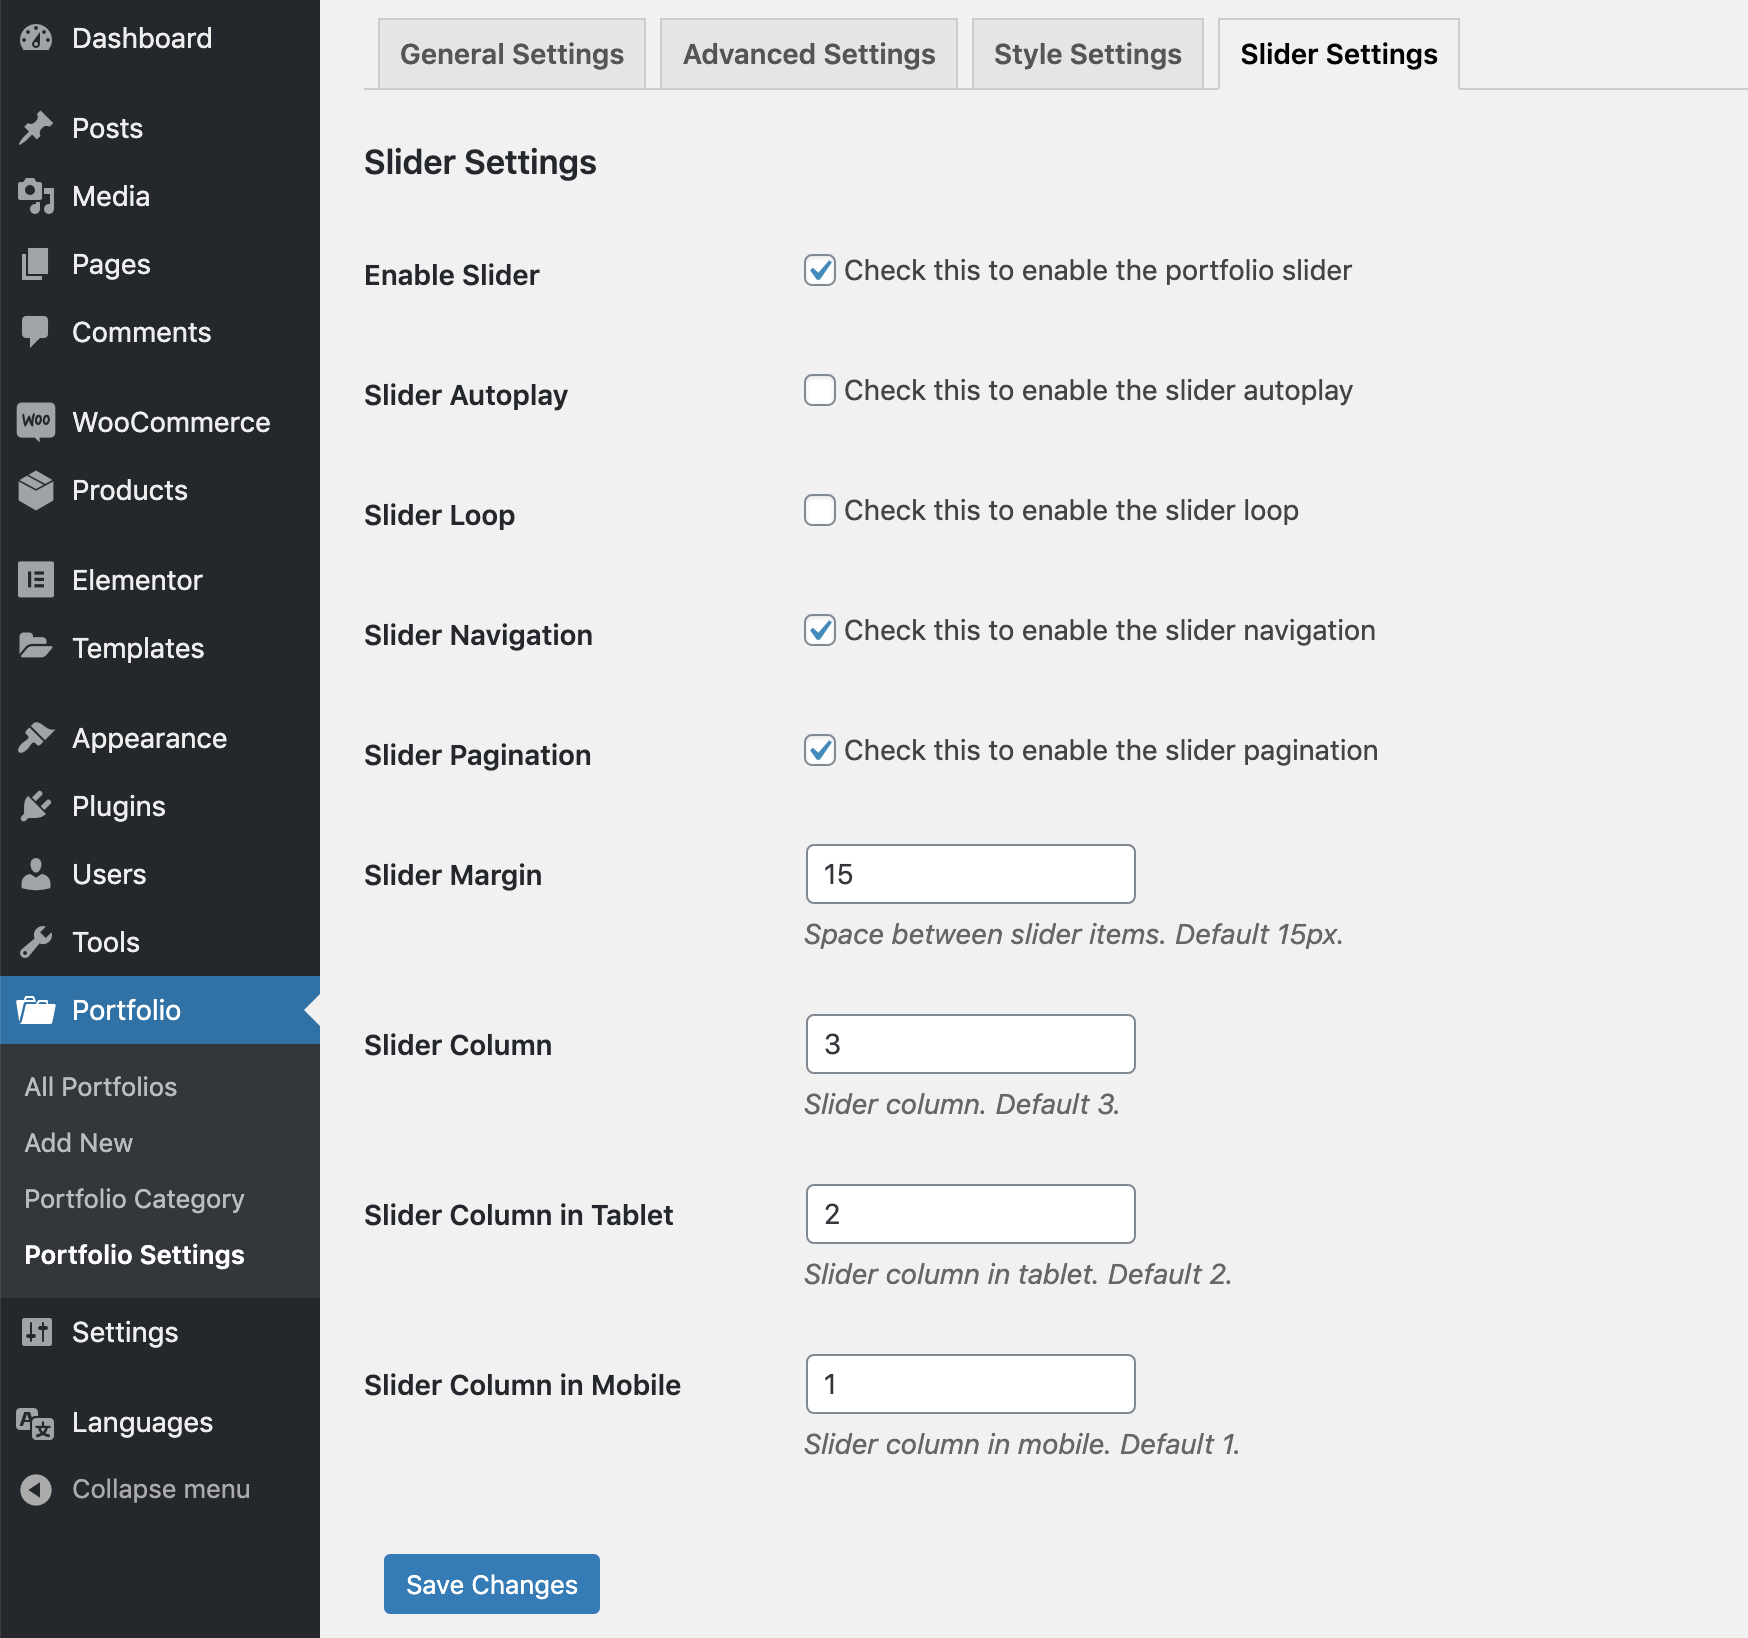Click 'Check this to enable the slider loop' label
Screen dimensions: 1748x1638
click(x=1071, y=510)
